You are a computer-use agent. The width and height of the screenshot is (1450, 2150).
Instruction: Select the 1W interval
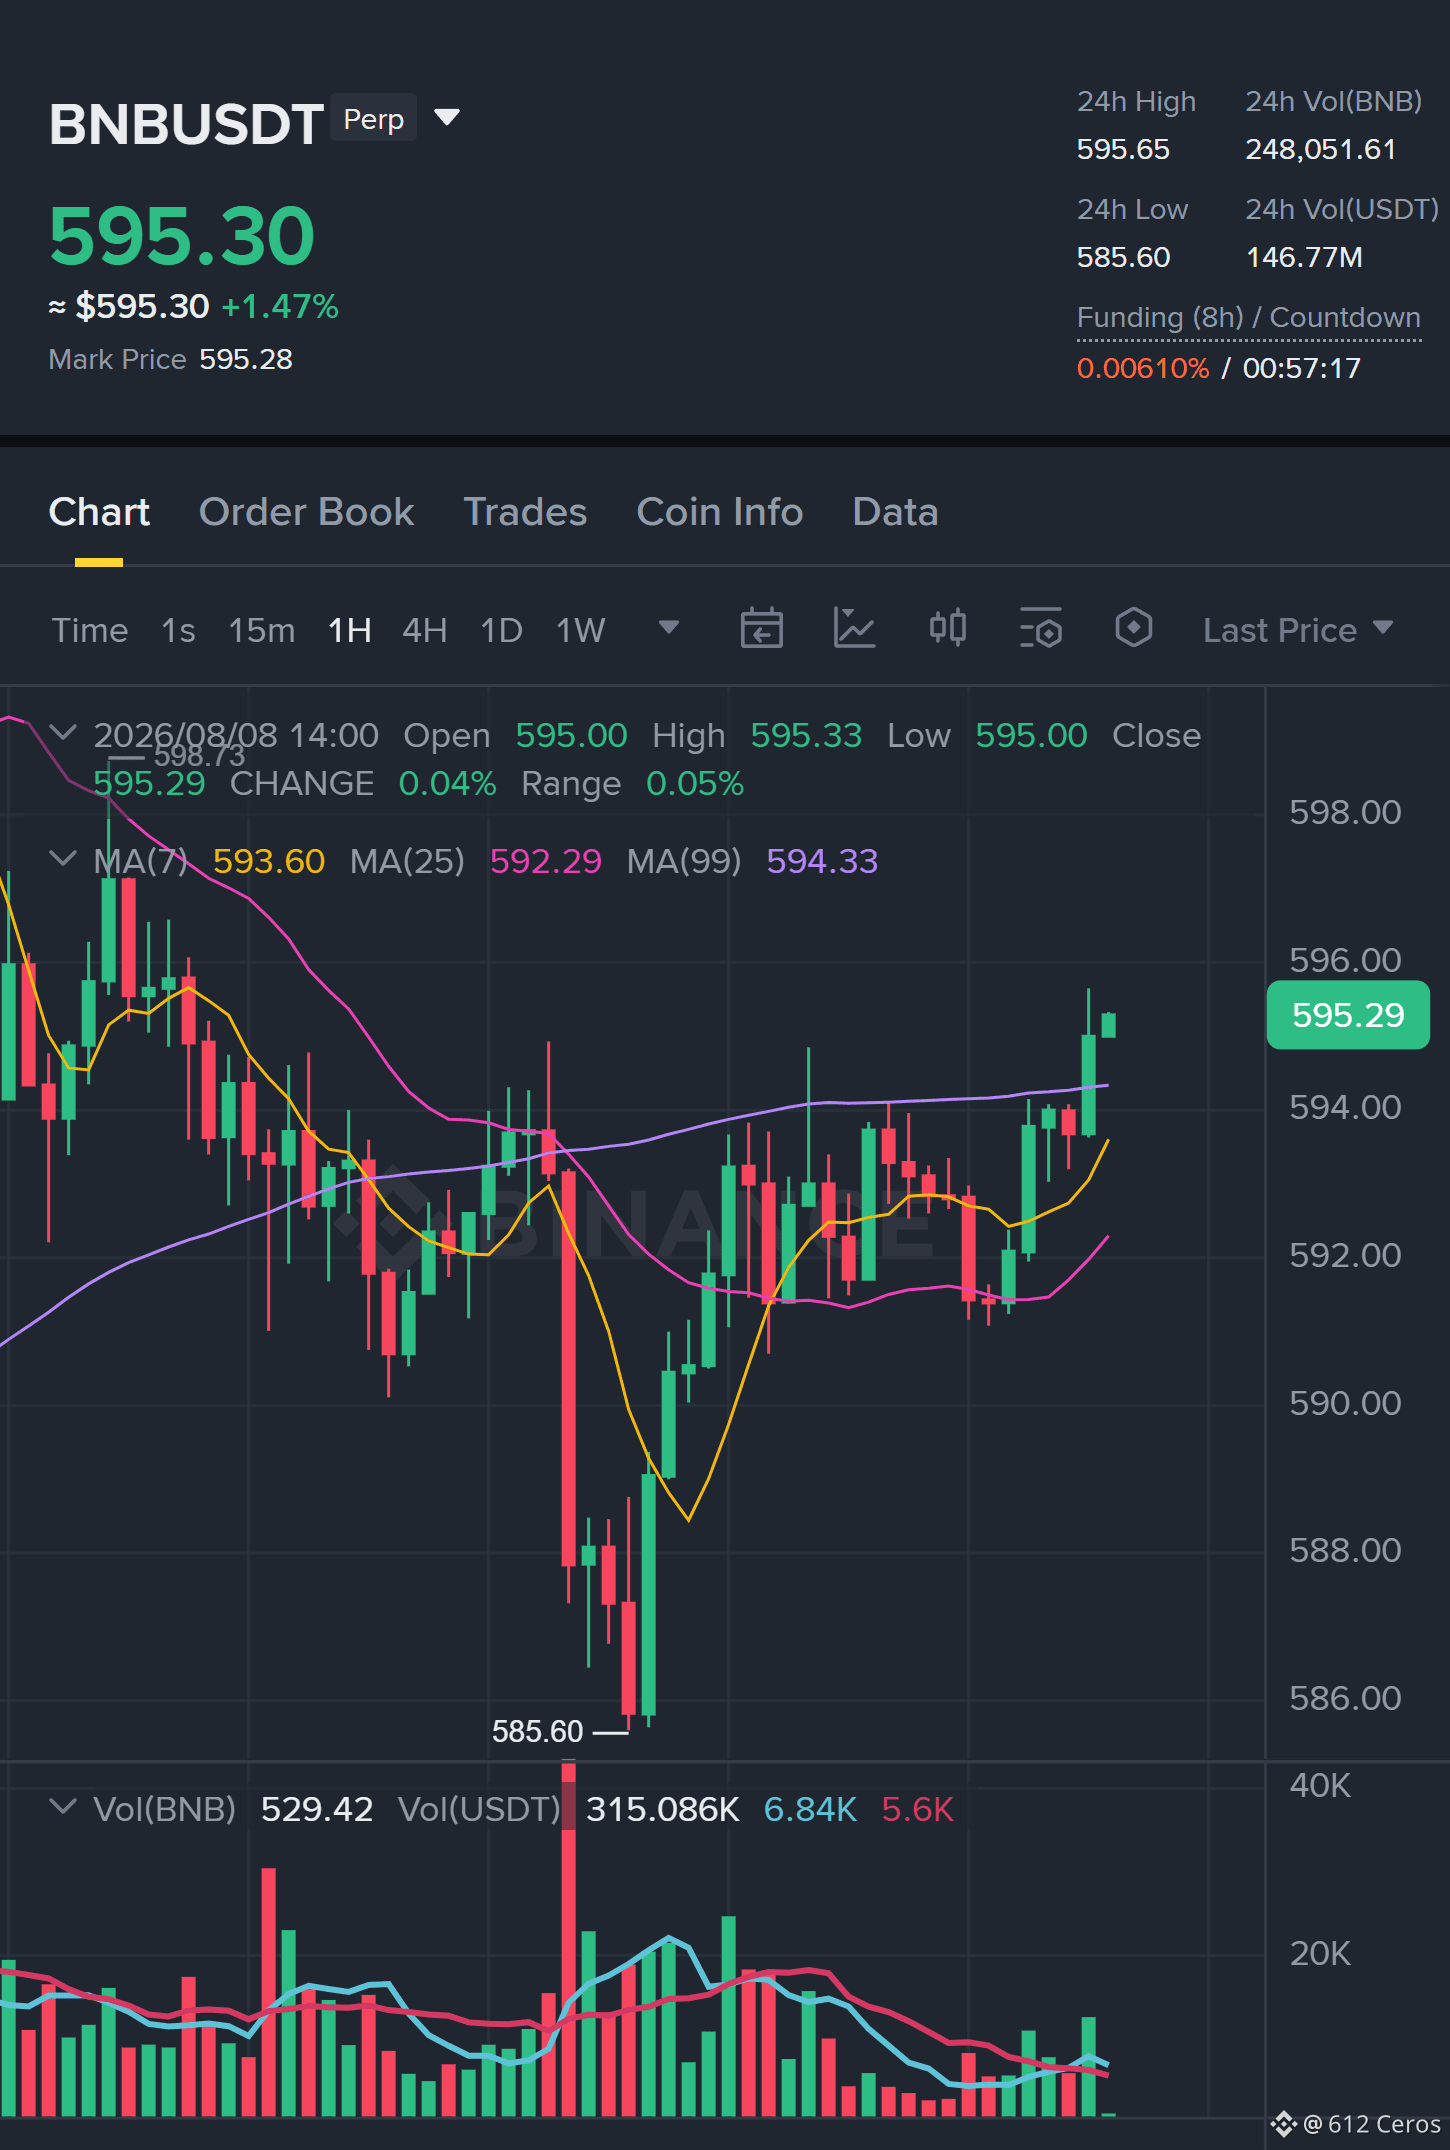(581, 630)
